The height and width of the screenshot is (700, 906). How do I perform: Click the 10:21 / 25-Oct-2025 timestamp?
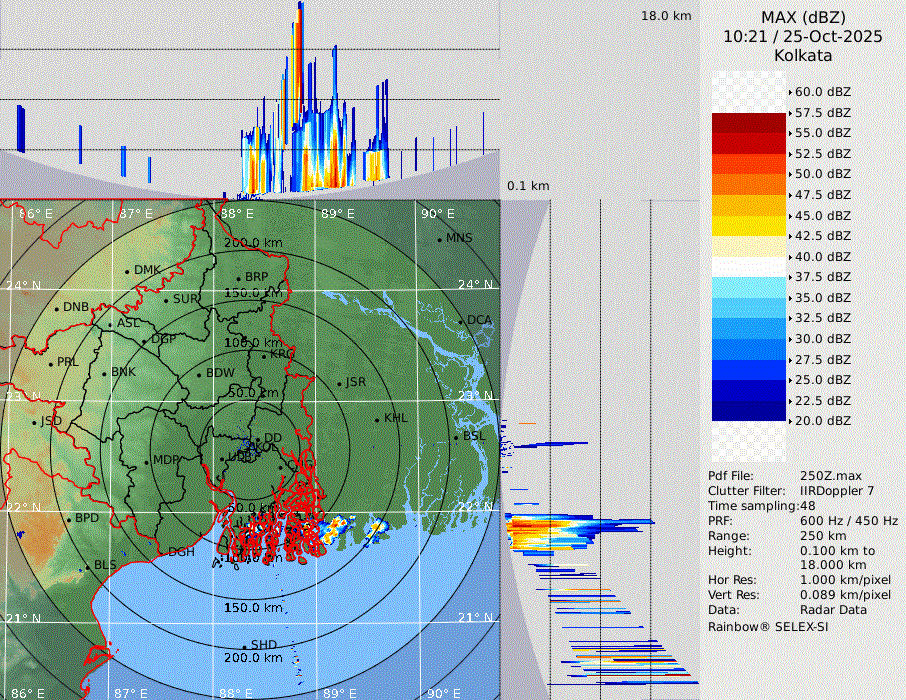[x=803, y=36]
